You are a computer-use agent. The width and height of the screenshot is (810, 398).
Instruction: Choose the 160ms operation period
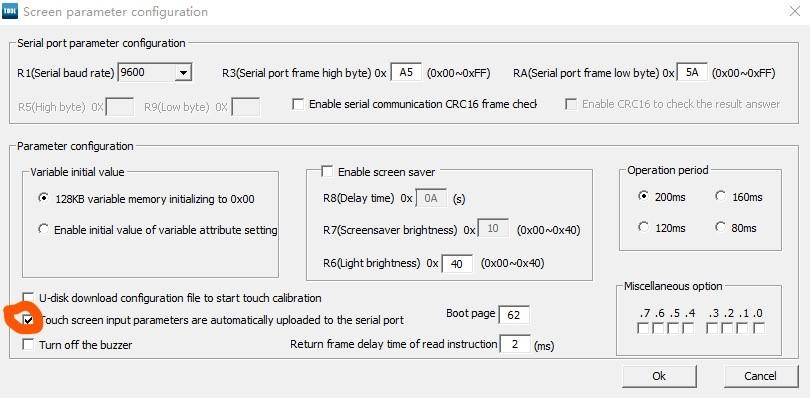(720, 196)
